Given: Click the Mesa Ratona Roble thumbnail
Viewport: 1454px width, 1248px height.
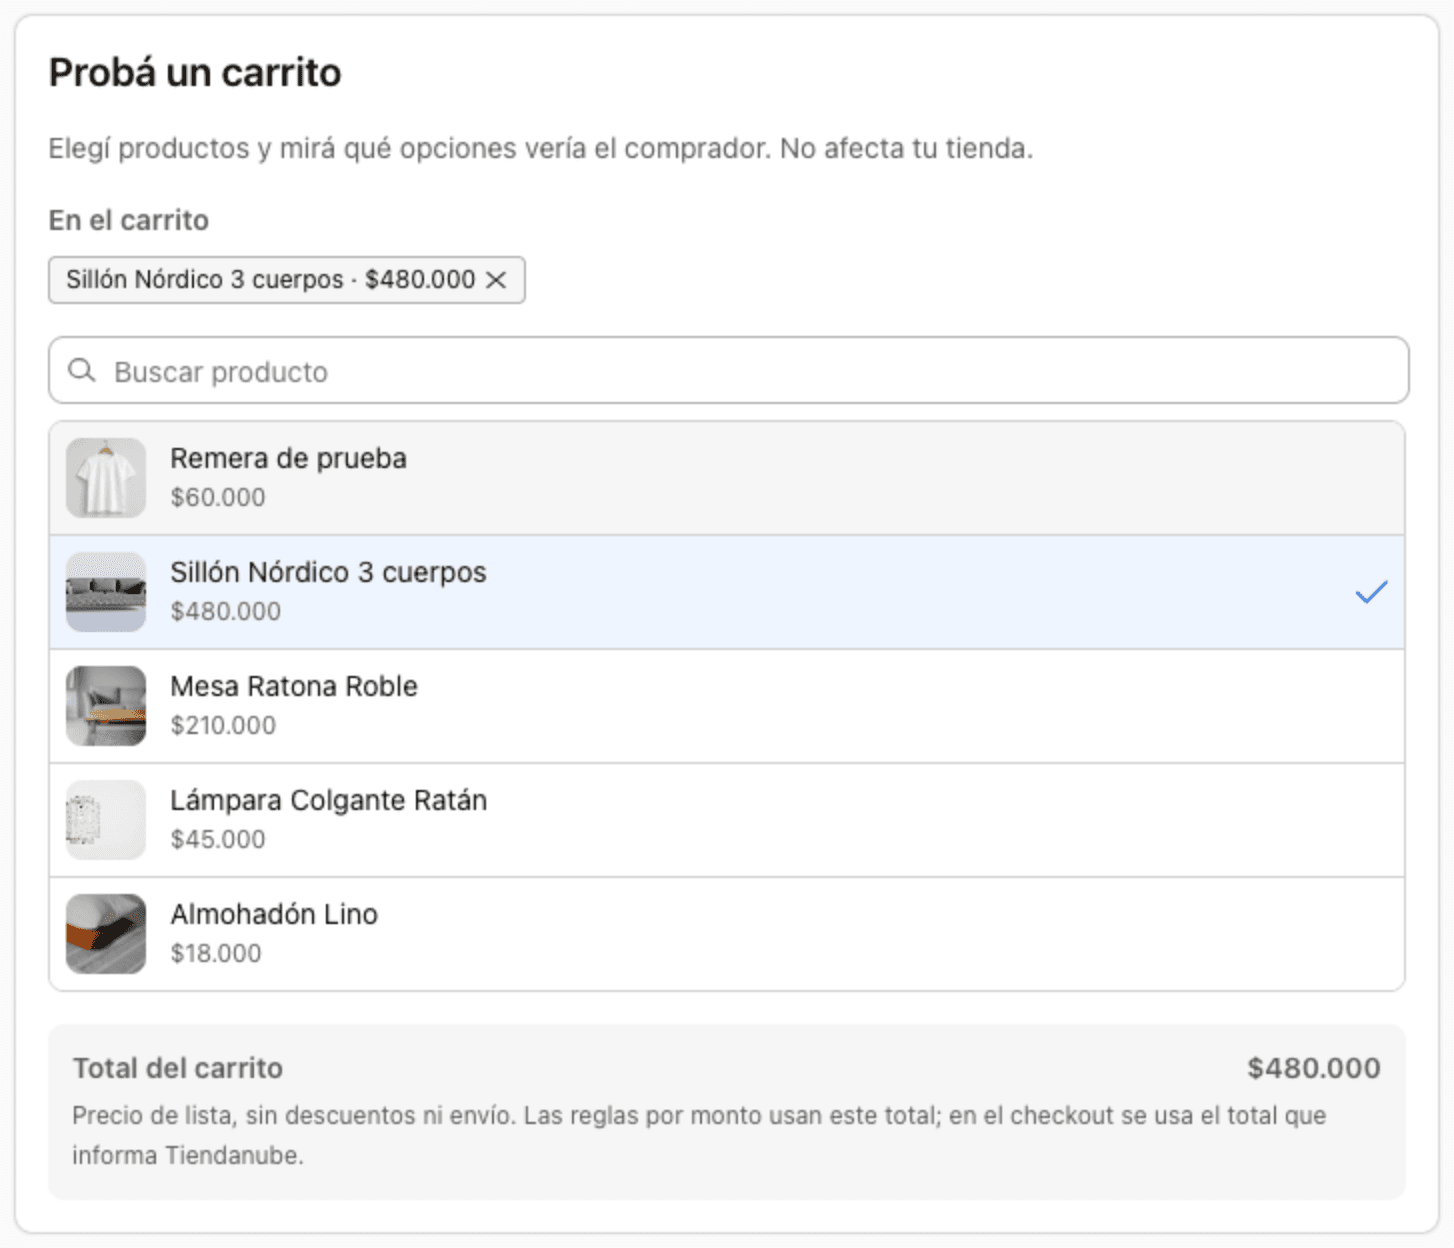Looking at the screenshot, I should [106, 706].
